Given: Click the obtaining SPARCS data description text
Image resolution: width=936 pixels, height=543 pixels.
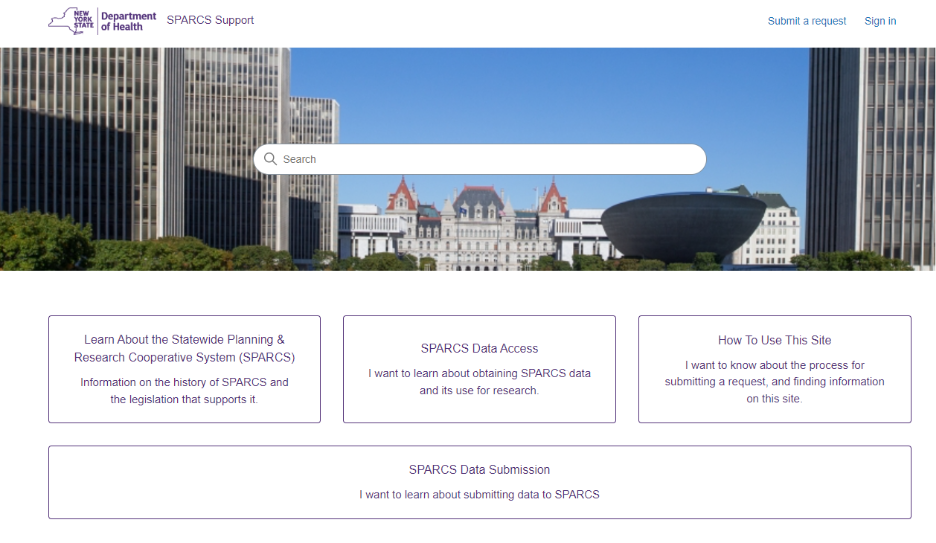Looking at the screenshot, I should coord(479,382).
